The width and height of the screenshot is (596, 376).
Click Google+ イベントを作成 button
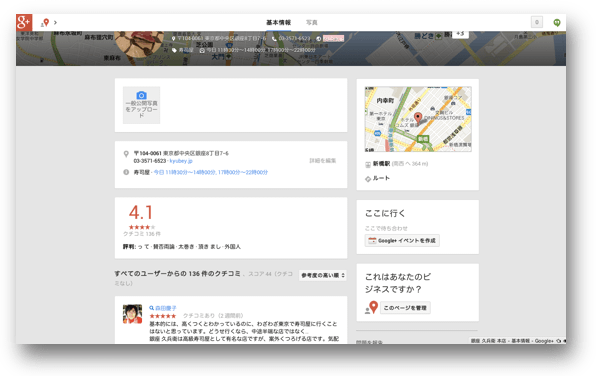click(x=403, y=241)
